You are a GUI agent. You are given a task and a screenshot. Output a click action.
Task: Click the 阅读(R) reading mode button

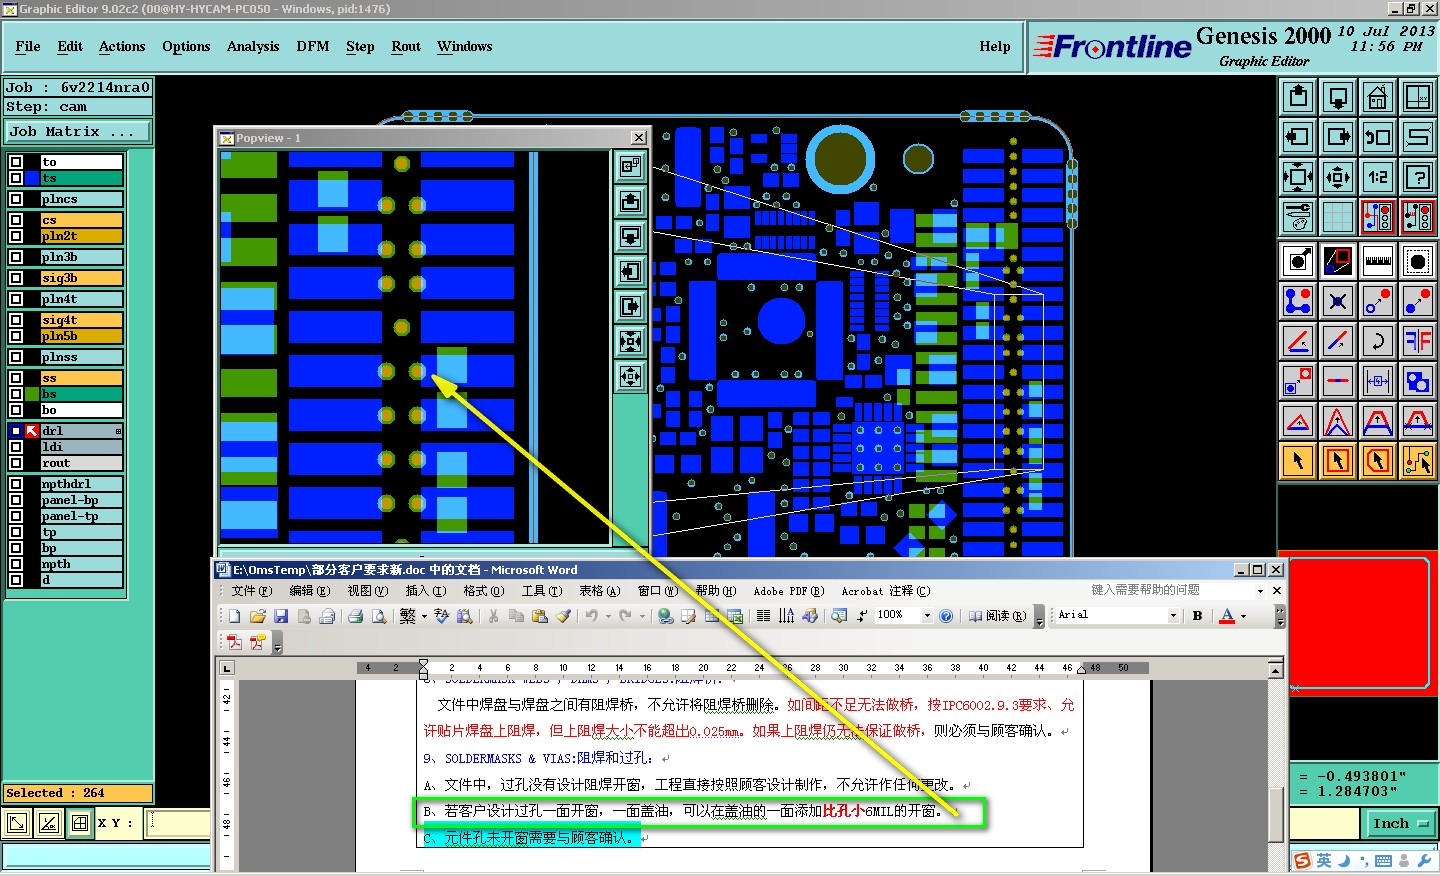click(x=997, y=616)
